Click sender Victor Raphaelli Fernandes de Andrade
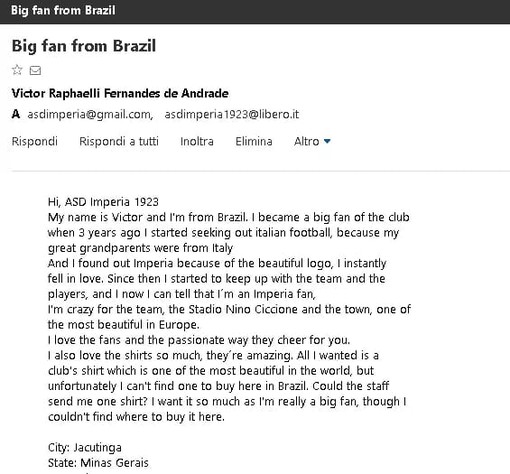The image size is (510, 474). point(120,93)
